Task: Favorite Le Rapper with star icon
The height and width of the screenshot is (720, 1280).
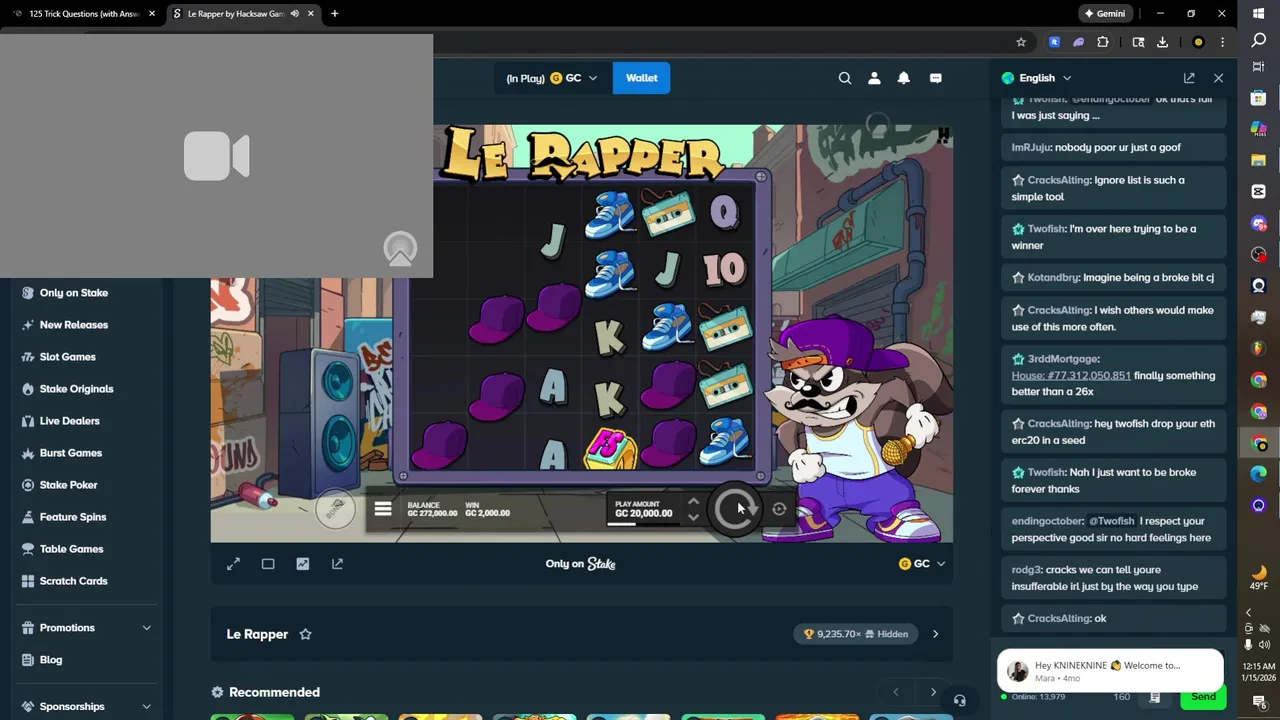Action: point(305,634)
